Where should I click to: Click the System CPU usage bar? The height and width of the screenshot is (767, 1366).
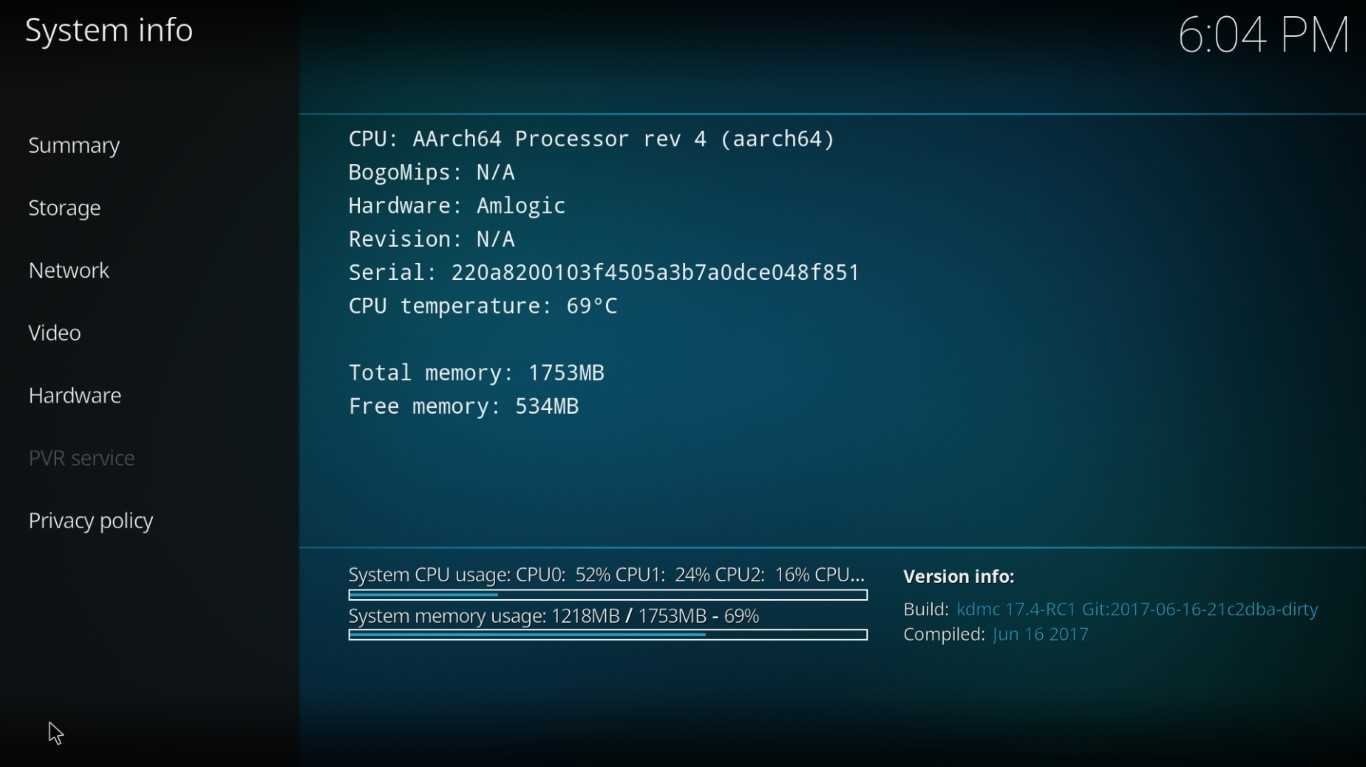click(x=608, y=595)
